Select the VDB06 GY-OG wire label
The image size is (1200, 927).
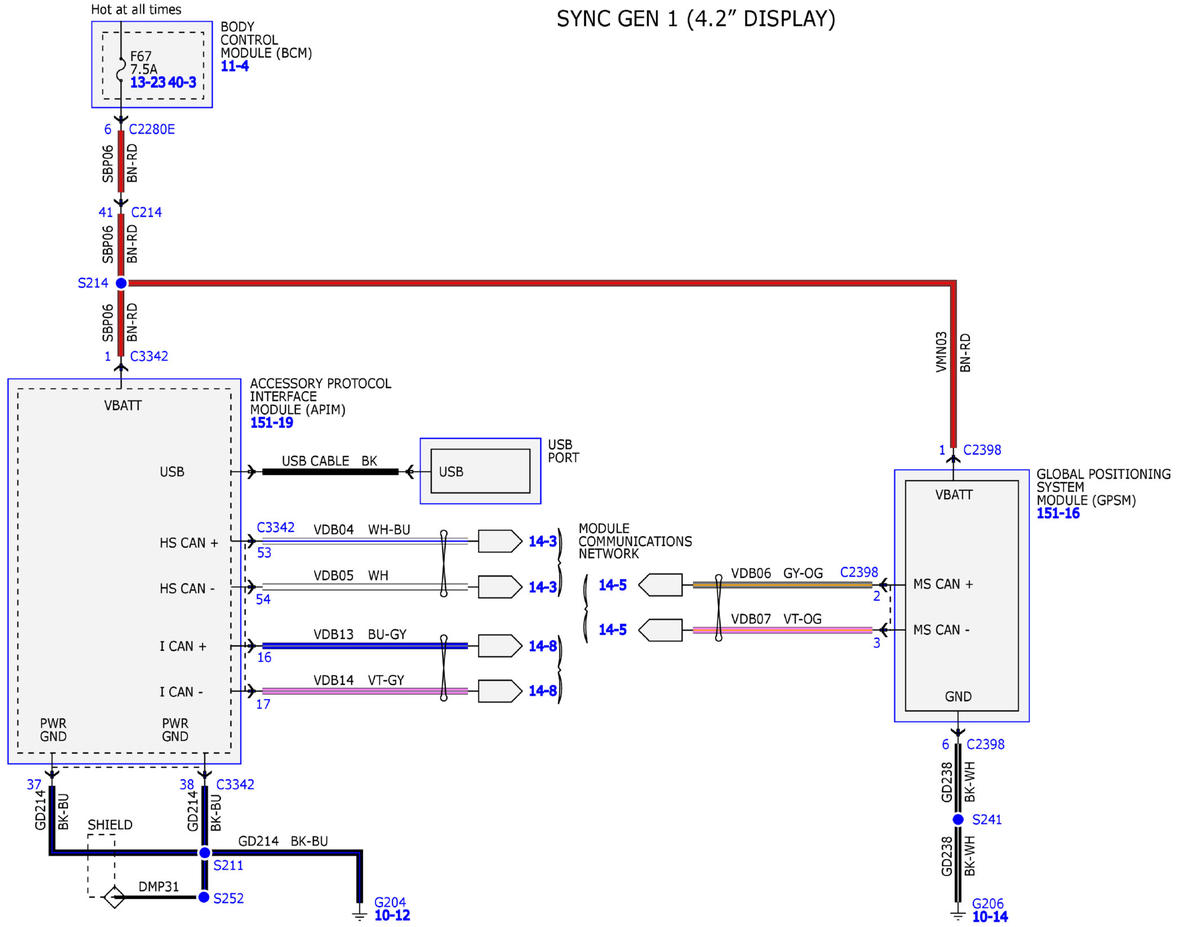pos(779,573)
